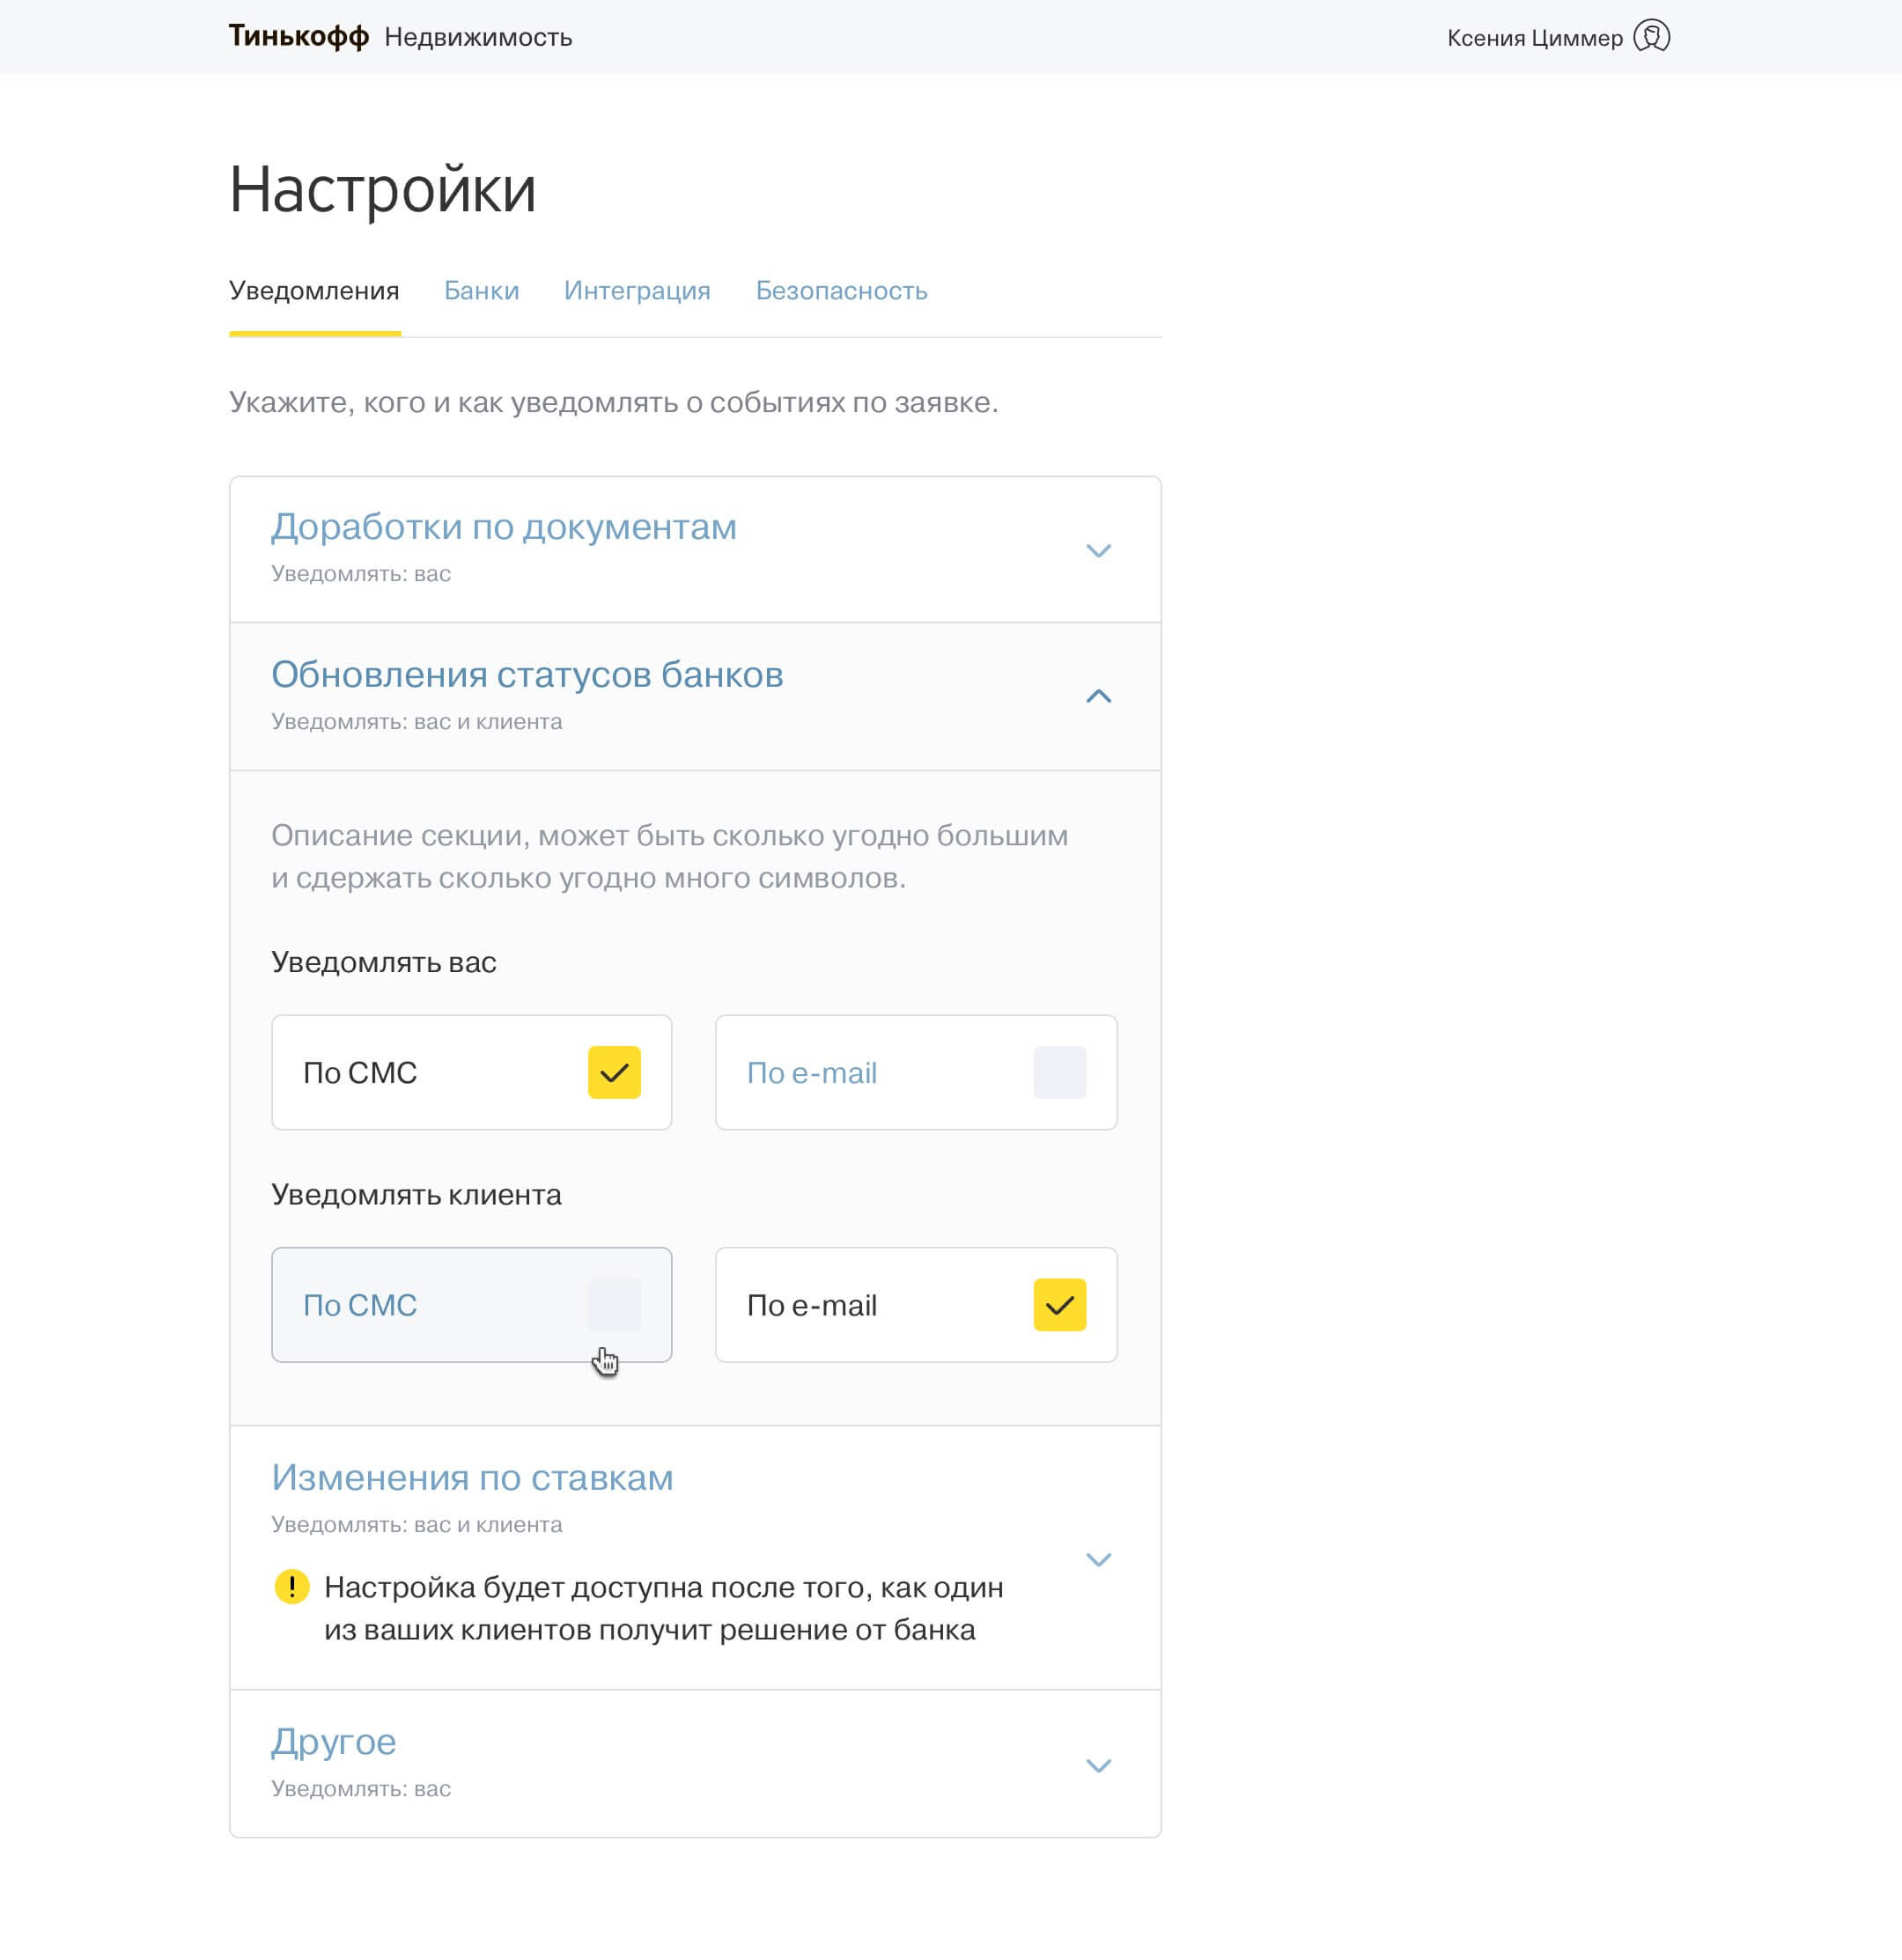Click 'Уведомлять: вас' under Другое
1902x1960 pixels.
tap(361, 1789)
